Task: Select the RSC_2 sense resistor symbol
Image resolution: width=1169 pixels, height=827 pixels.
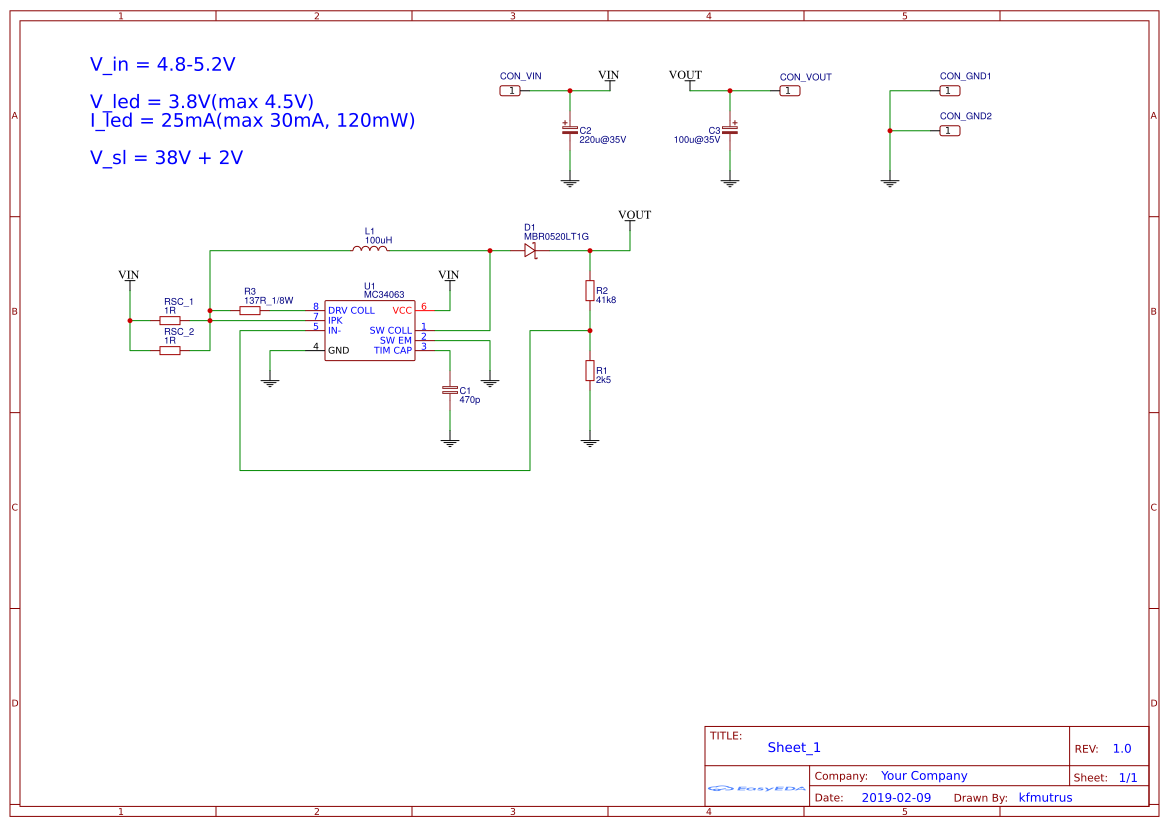Action: (170, 350)
